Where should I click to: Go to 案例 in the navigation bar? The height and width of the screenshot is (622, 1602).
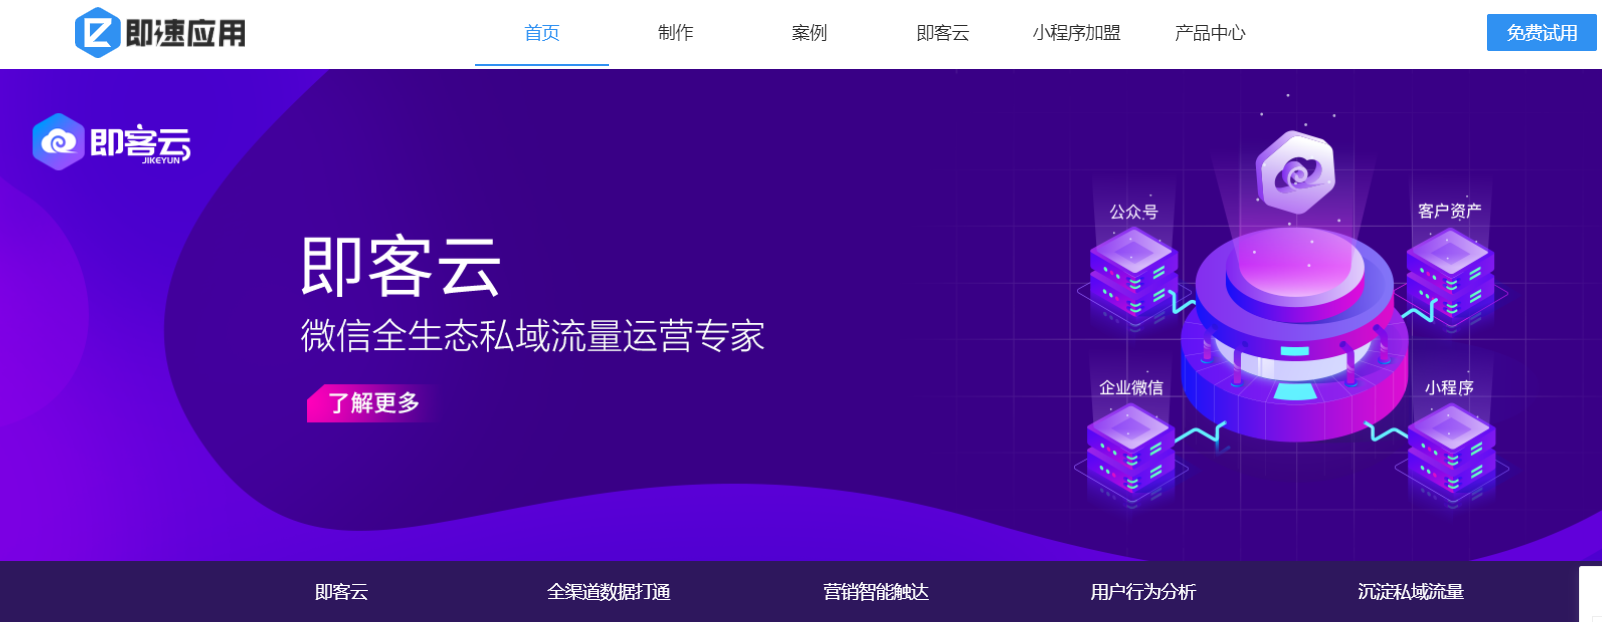click(809, 33)
